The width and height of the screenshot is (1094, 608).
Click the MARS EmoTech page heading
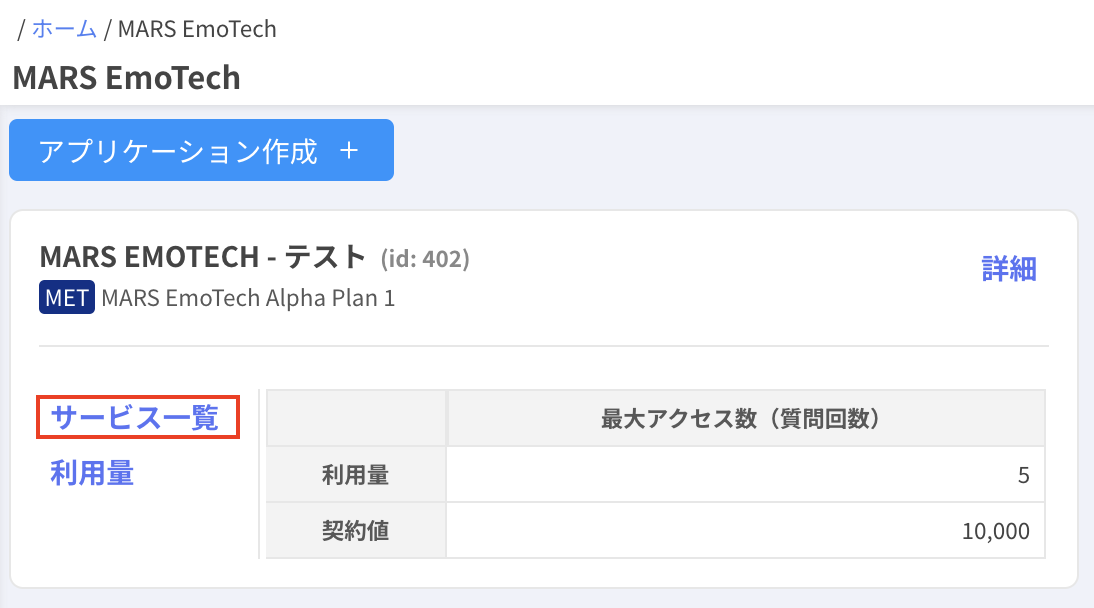[x=126, y=77]
